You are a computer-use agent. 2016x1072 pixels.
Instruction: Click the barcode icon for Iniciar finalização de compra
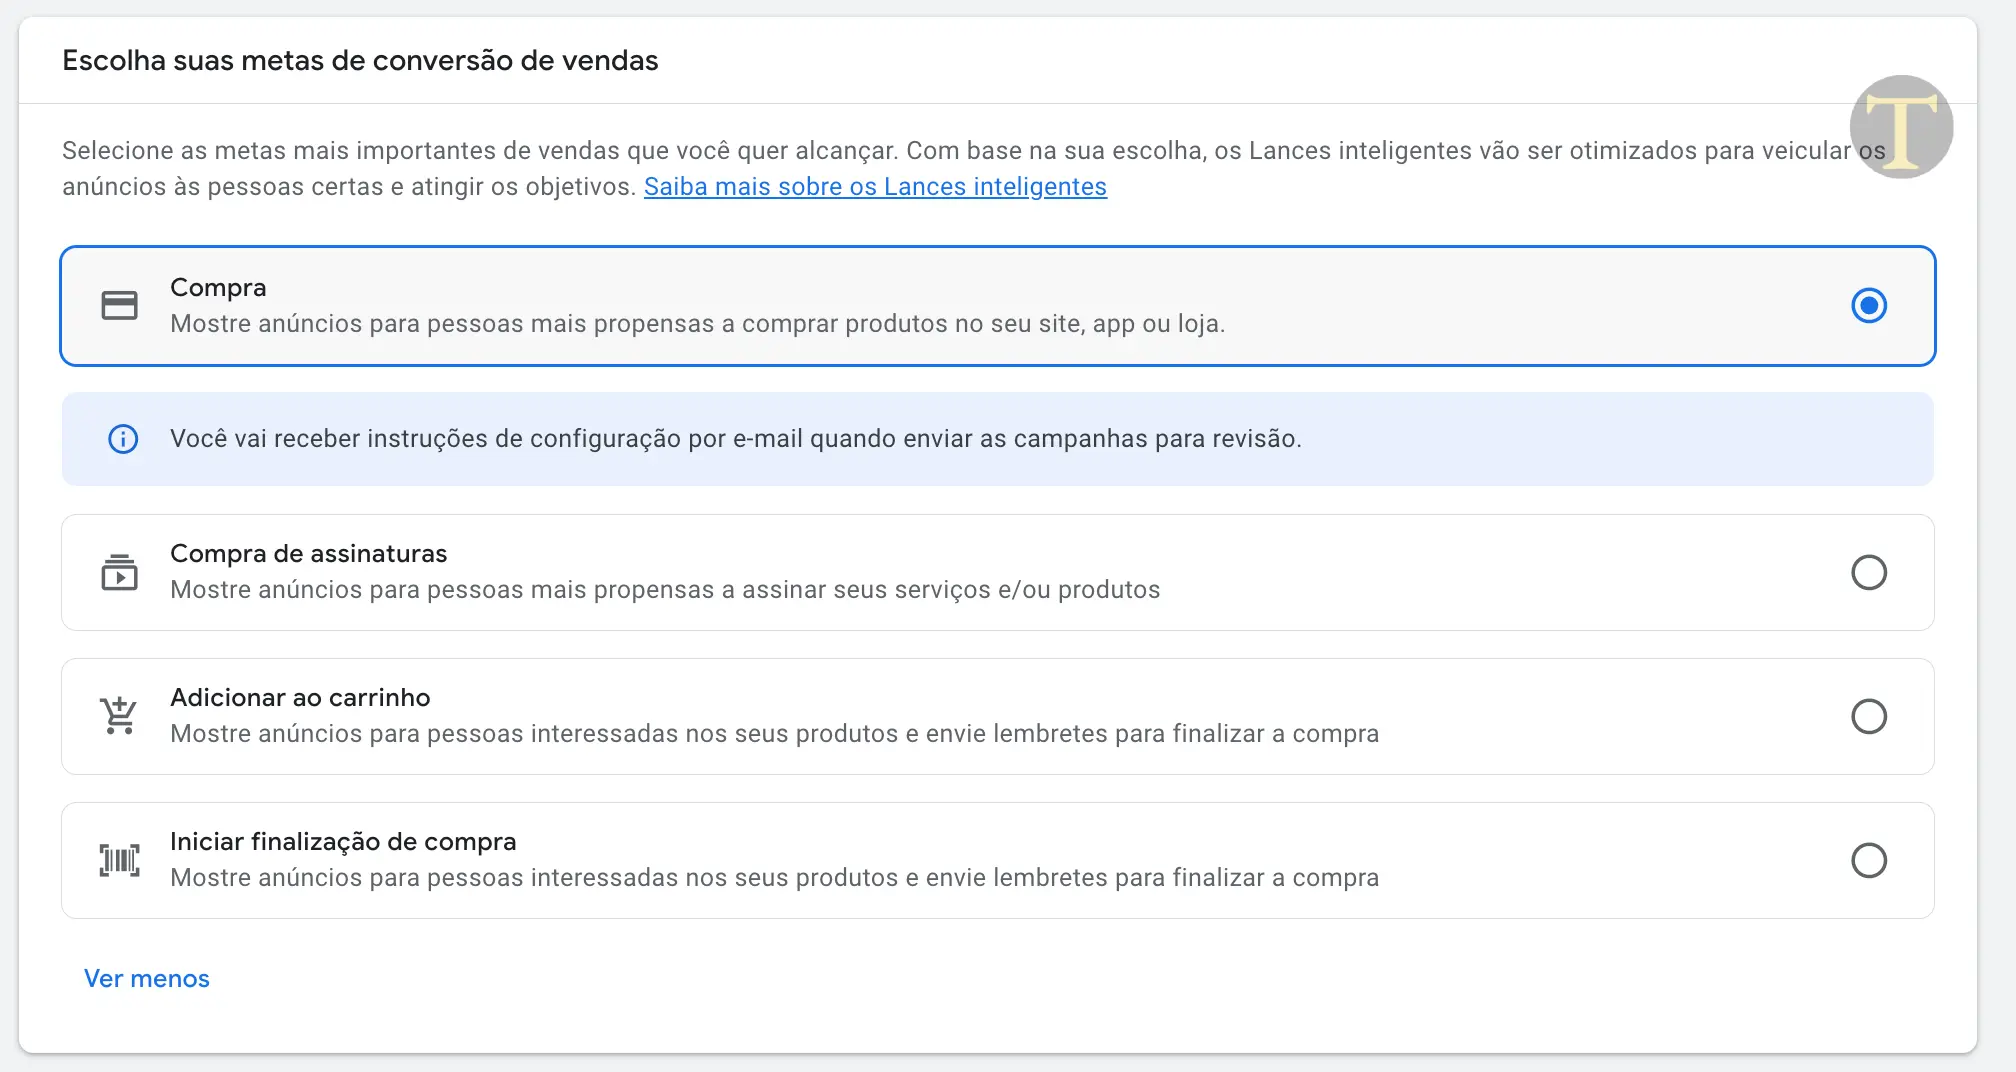pos(120,860)
